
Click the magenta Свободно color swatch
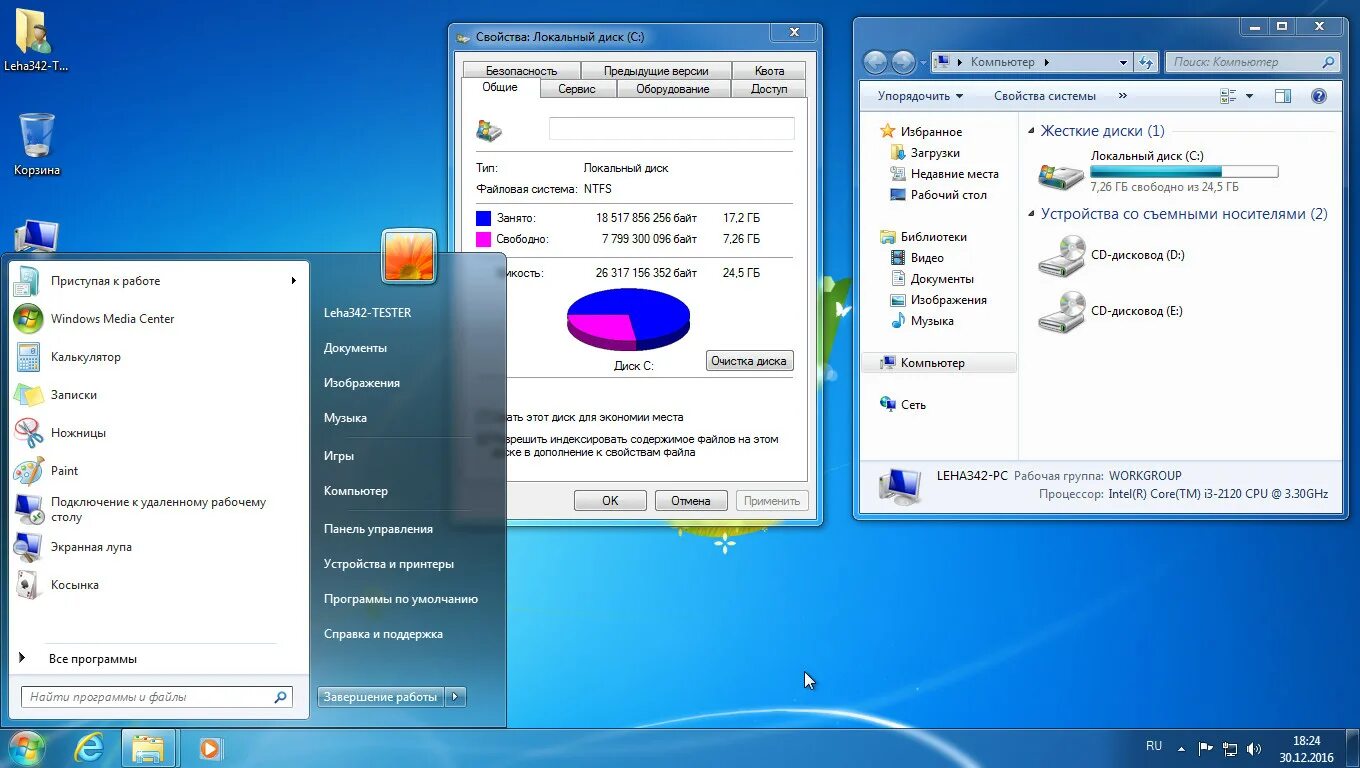click(484, 239)
